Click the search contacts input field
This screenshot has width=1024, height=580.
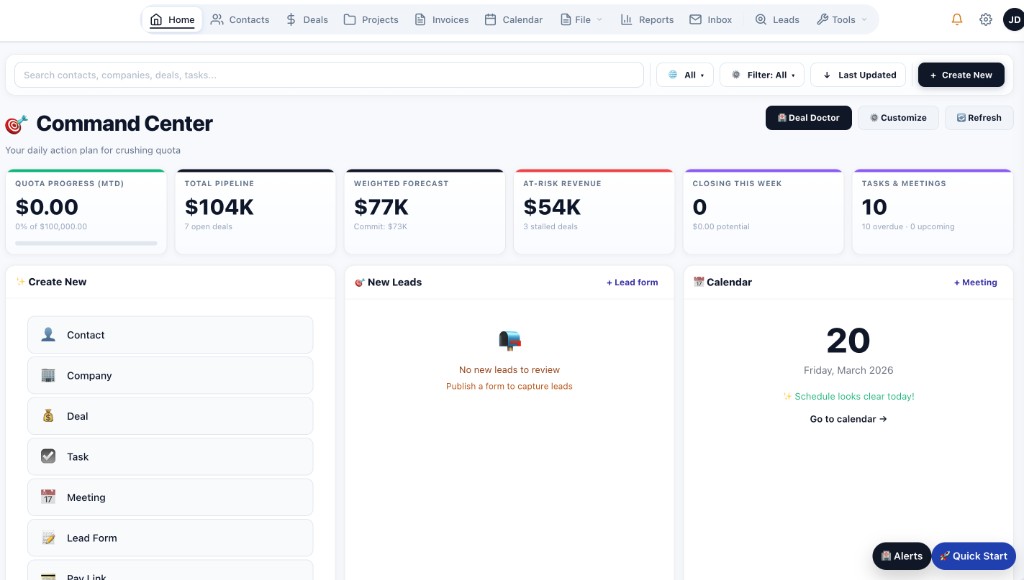tap(330, 74)
